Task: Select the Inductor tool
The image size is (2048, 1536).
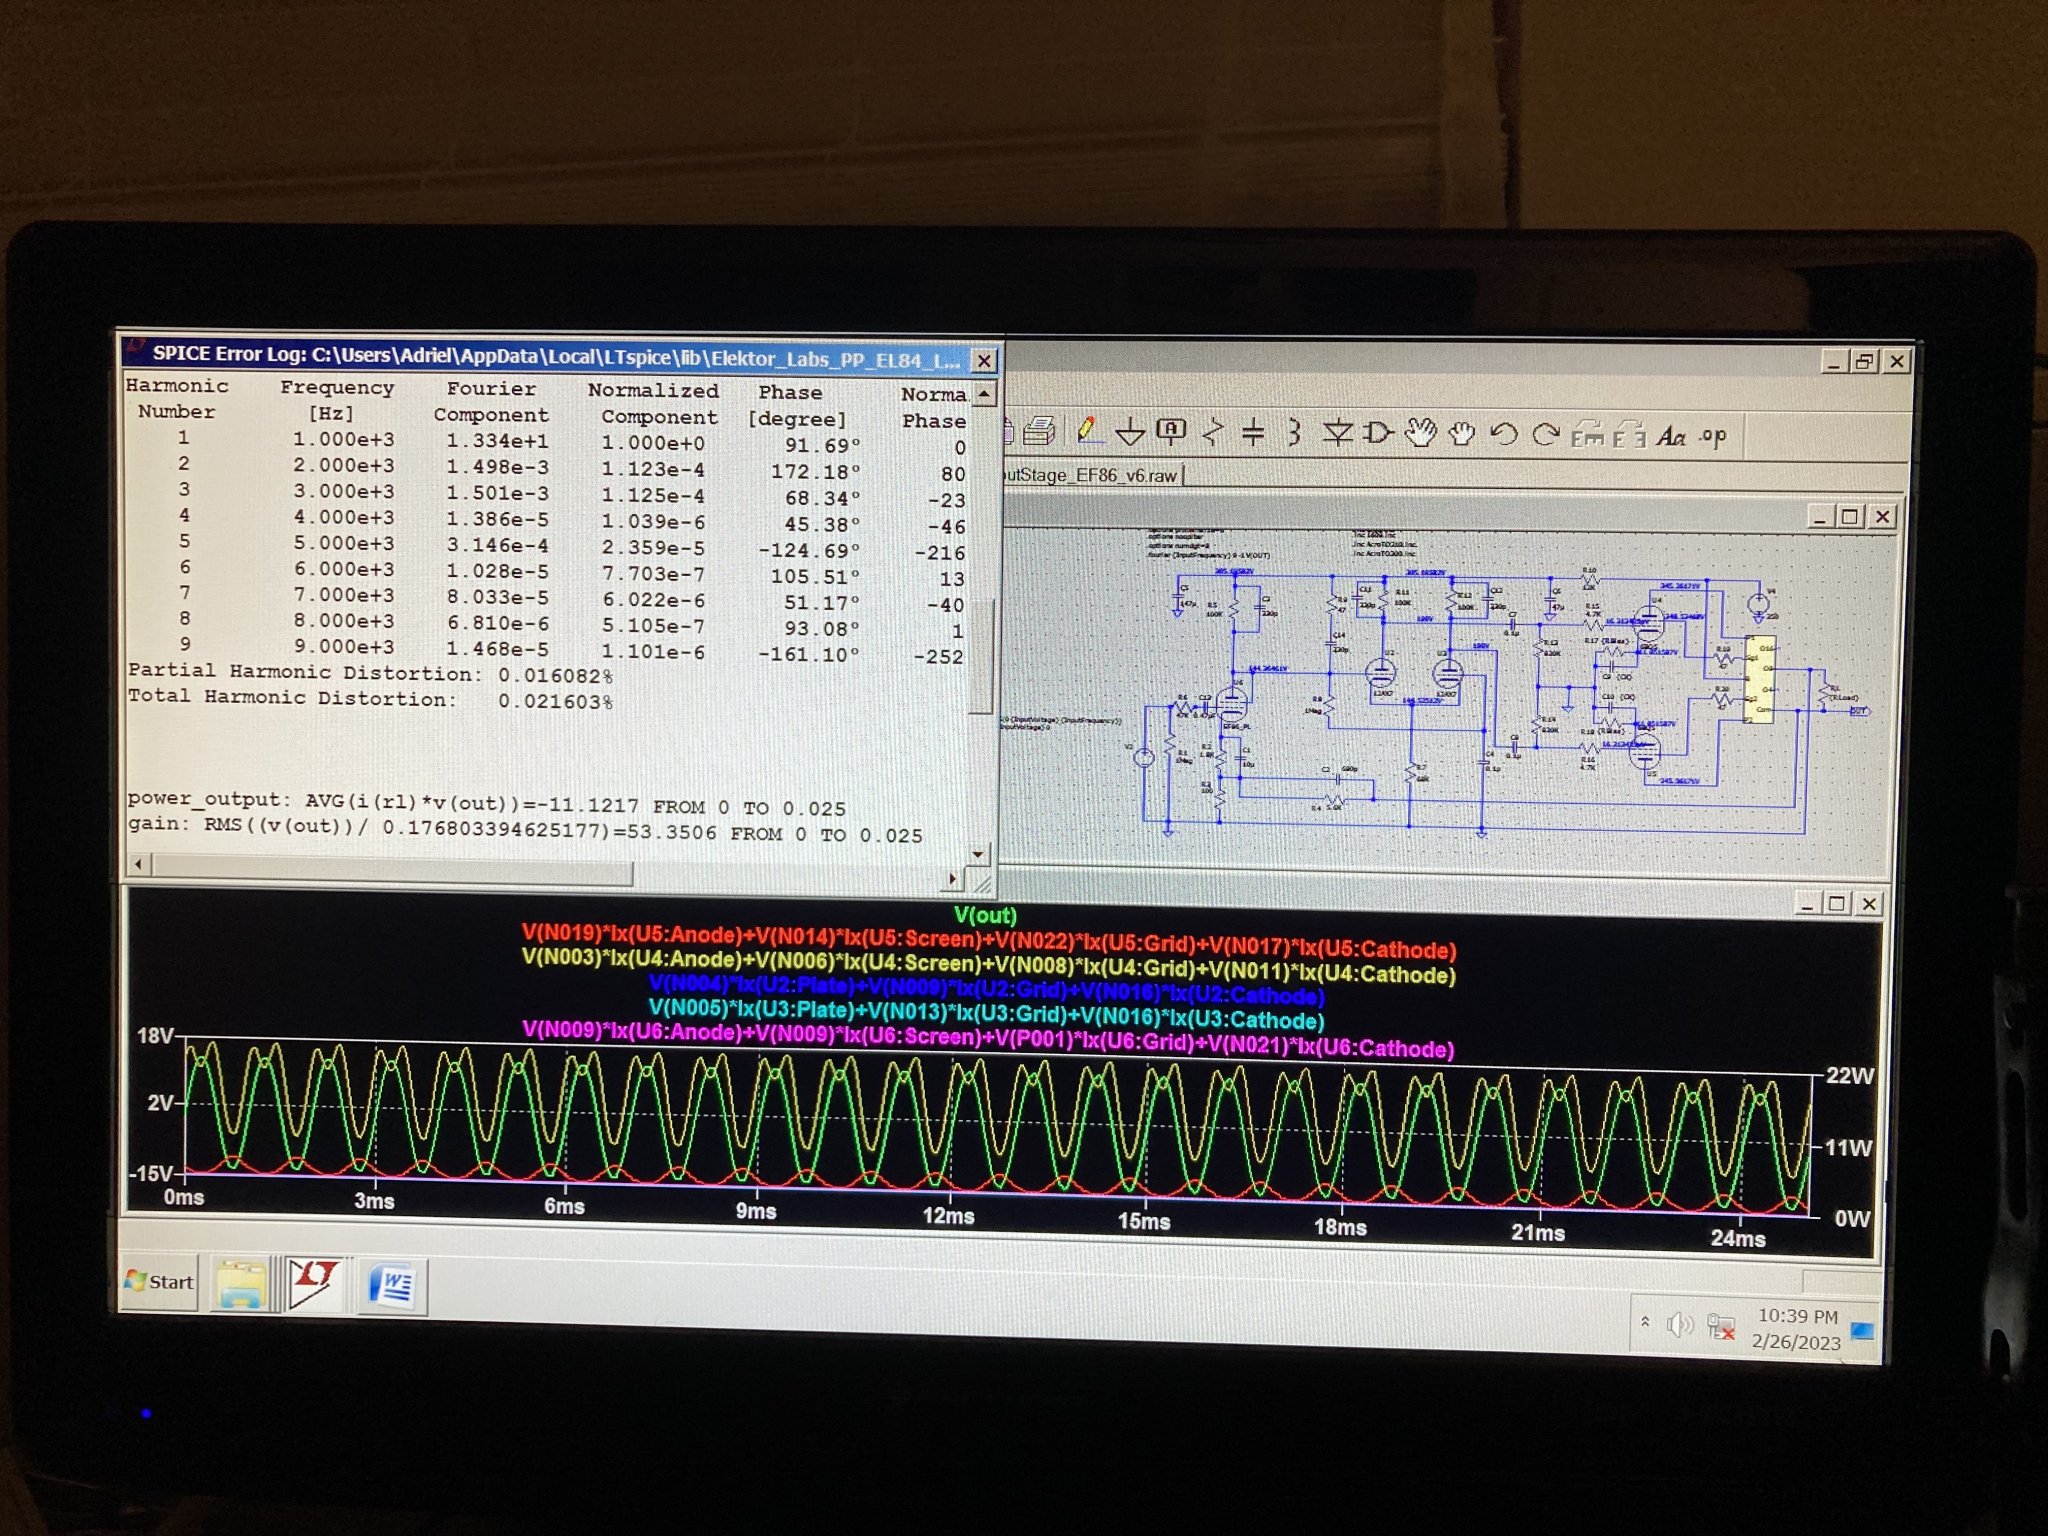Action: (1294, 432)
